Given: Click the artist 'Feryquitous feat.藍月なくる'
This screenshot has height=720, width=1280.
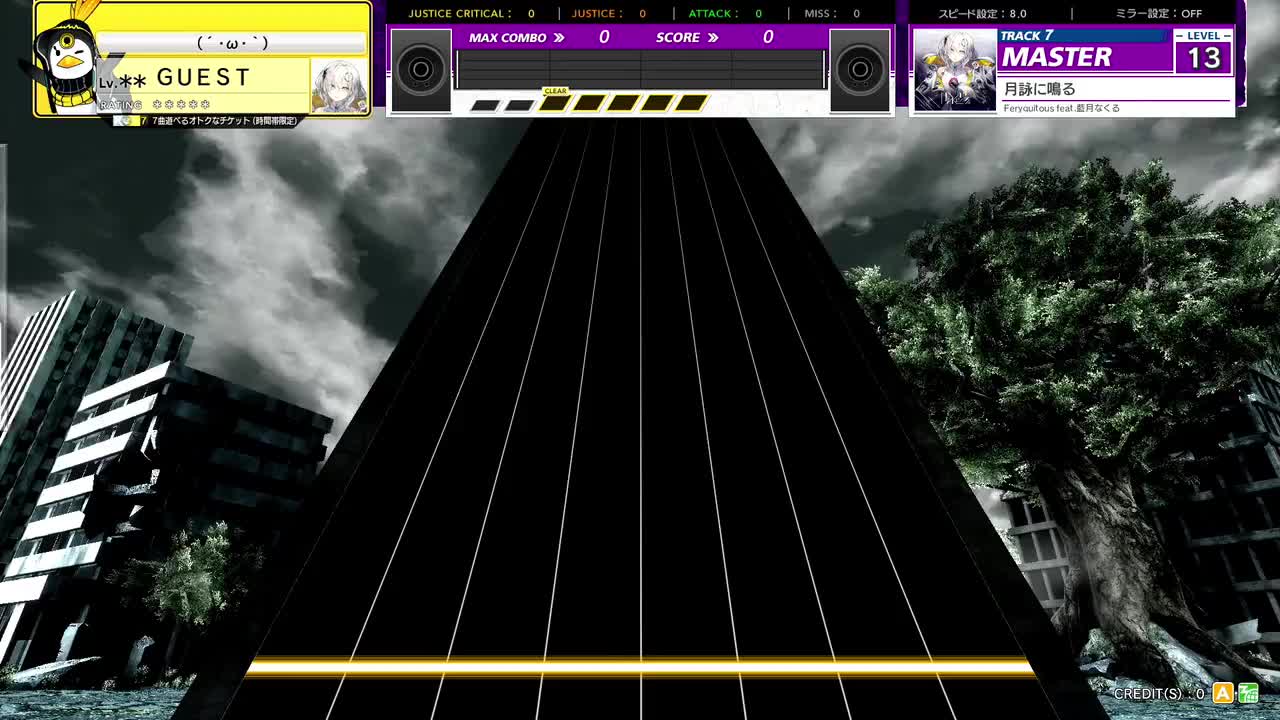Looking at the screenshot, I should [x=1062, y=108].
